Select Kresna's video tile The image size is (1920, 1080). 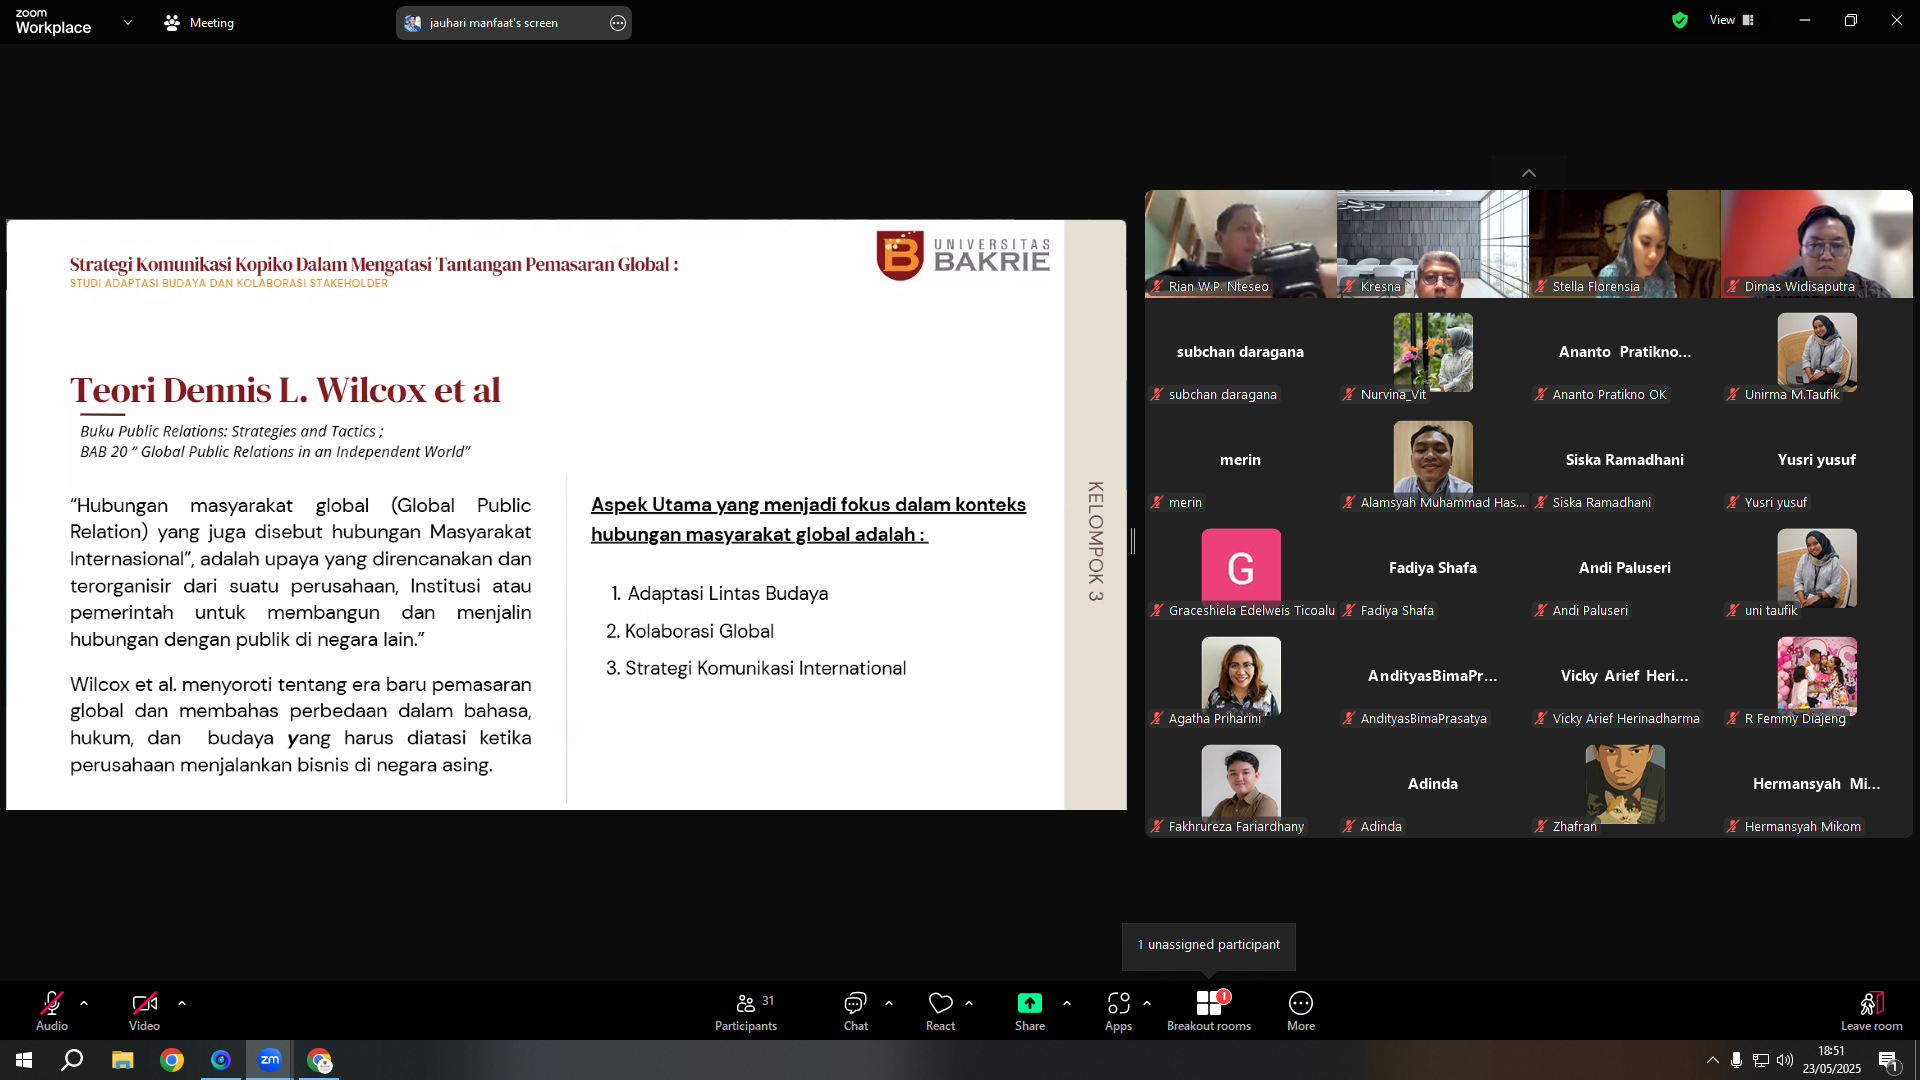tap(1432, 244)
